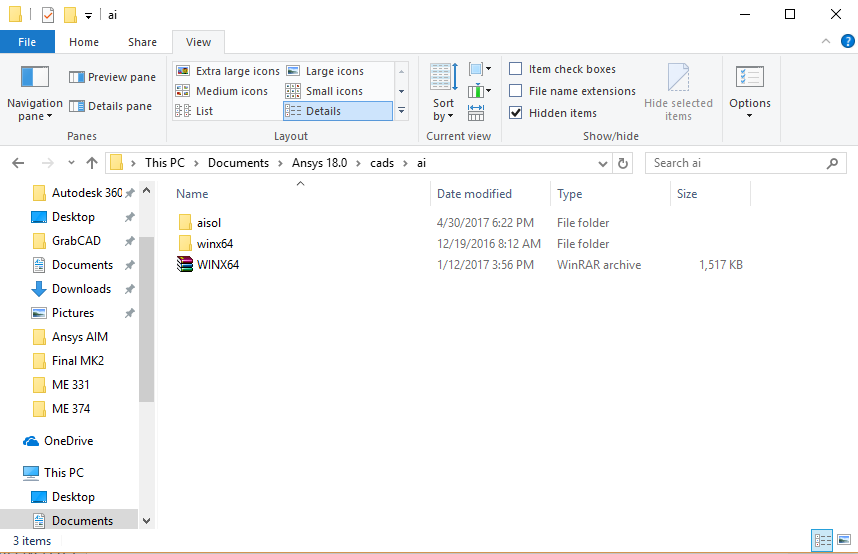Click the Properties quick access icon
858x554 pixels.
[48, 15]
